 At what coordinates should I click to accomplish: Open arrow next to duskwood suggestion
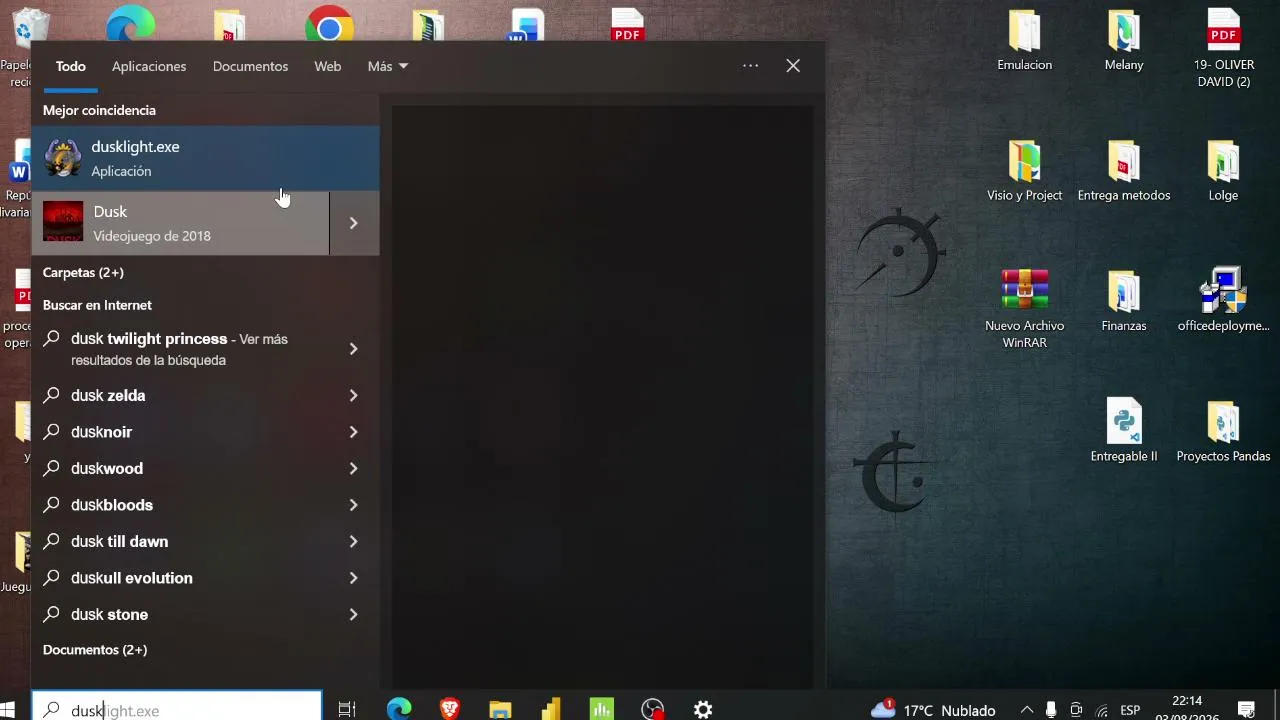(354, 469)
